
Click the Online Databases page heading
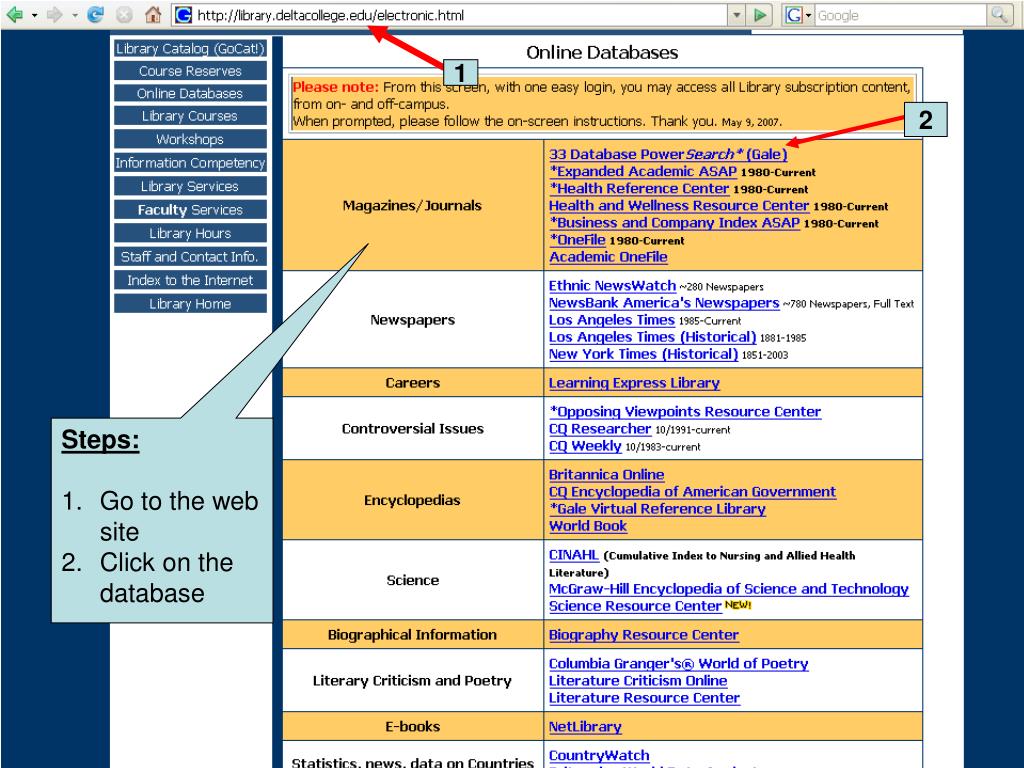pos(602,52)
